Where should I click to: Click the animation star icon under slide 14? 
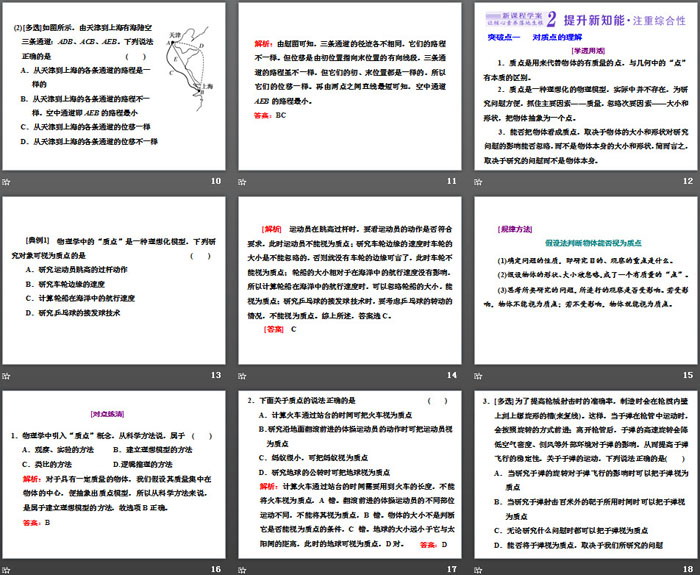click(242, 375)
